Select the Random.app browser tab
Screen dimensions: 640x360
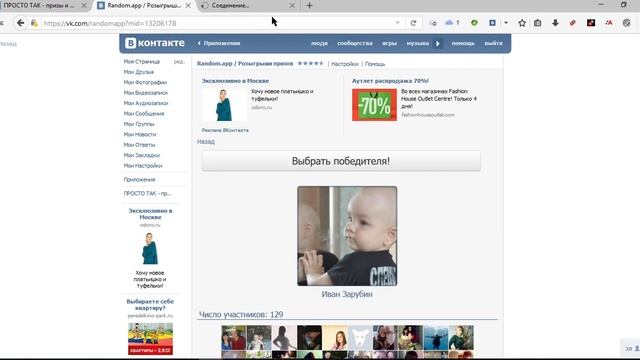pos(144,5)
